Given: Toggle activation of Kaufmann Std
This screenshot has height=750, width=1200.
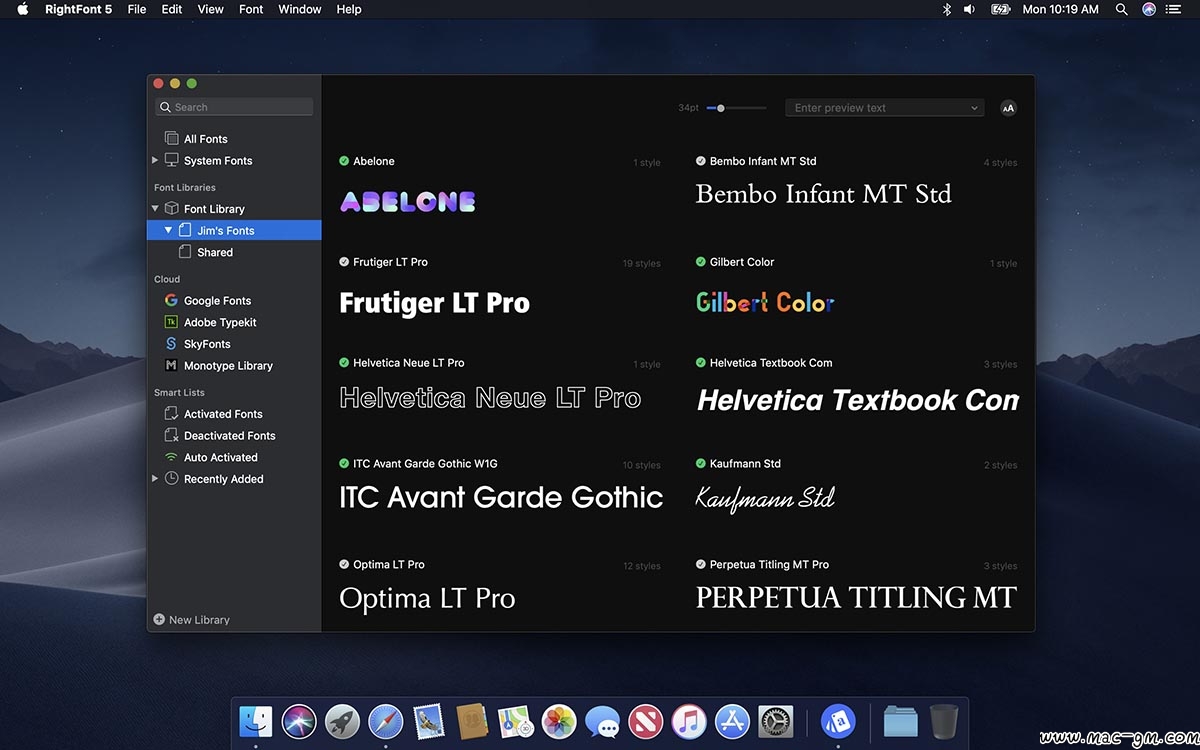Looking at the screenshot, I should point(701,464).
